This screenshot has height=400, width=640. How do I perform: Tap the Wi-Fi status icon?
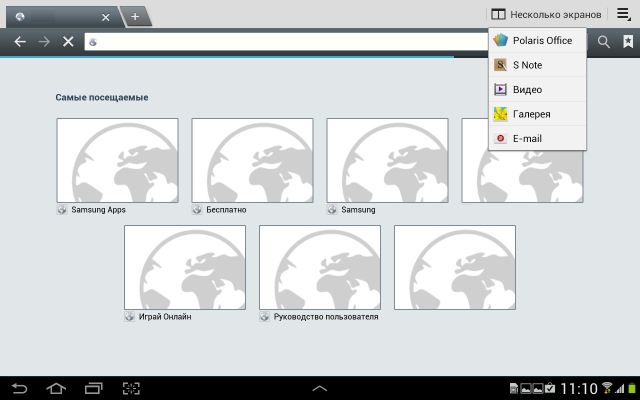(607, 388)
